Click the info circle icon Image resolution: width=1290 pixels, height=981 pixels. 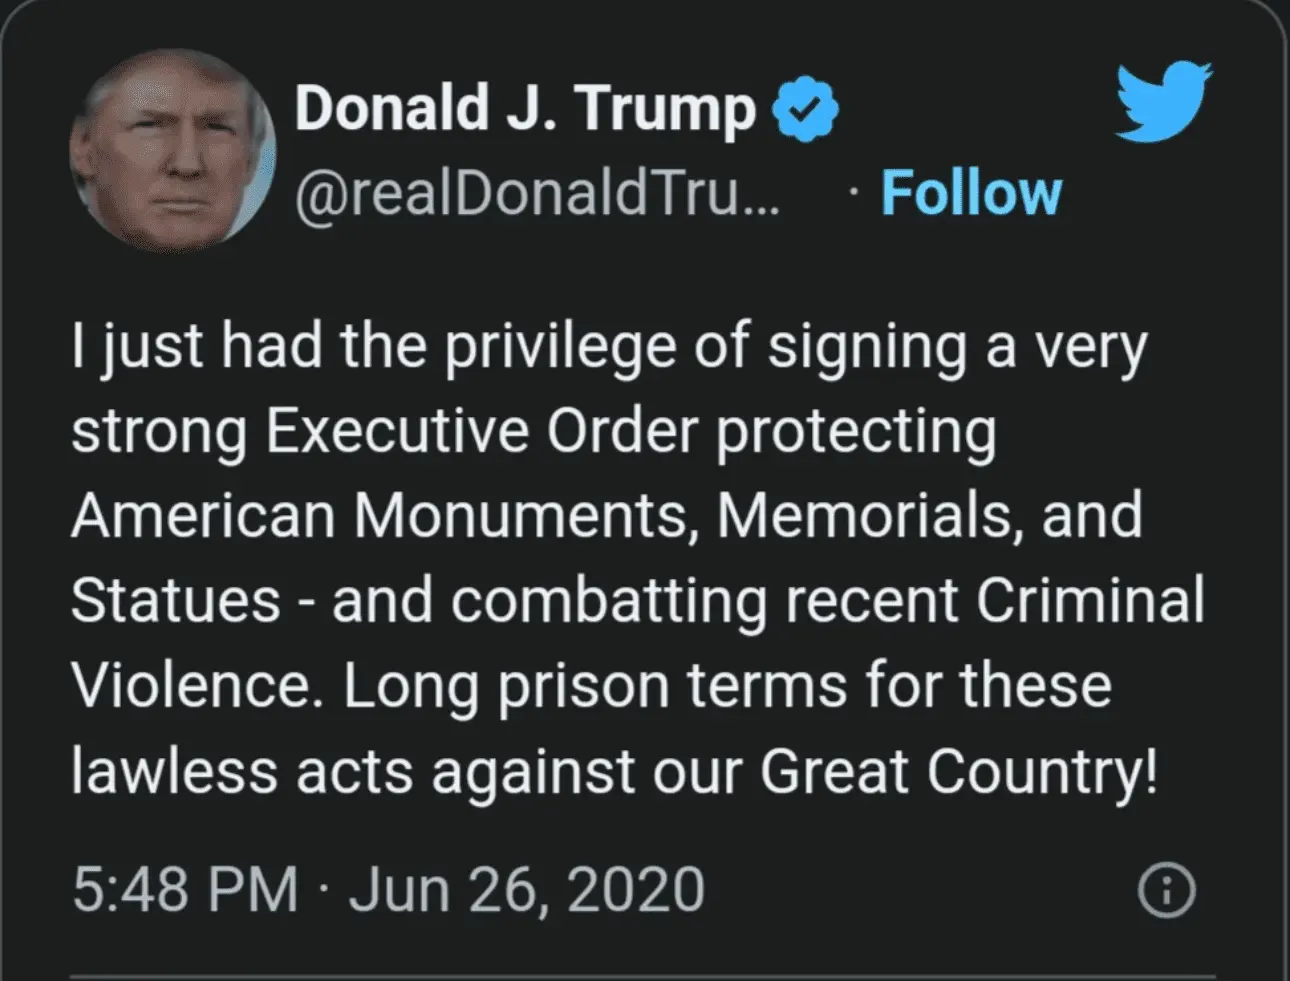pyautogui.click(x=1167, y=890)
